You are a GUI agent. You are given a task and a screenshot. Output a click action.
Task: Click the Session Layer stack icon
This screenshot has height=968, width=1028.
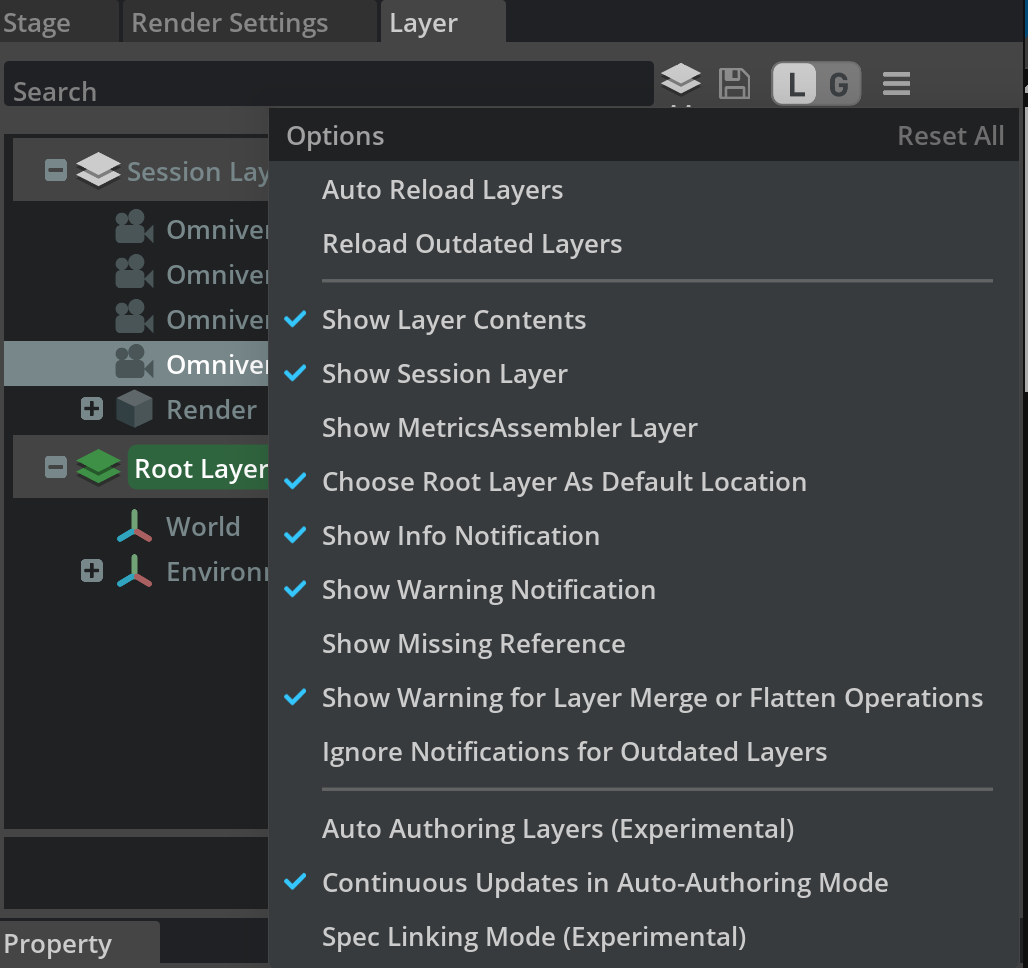pyautogui.click(x=98, y=171)
